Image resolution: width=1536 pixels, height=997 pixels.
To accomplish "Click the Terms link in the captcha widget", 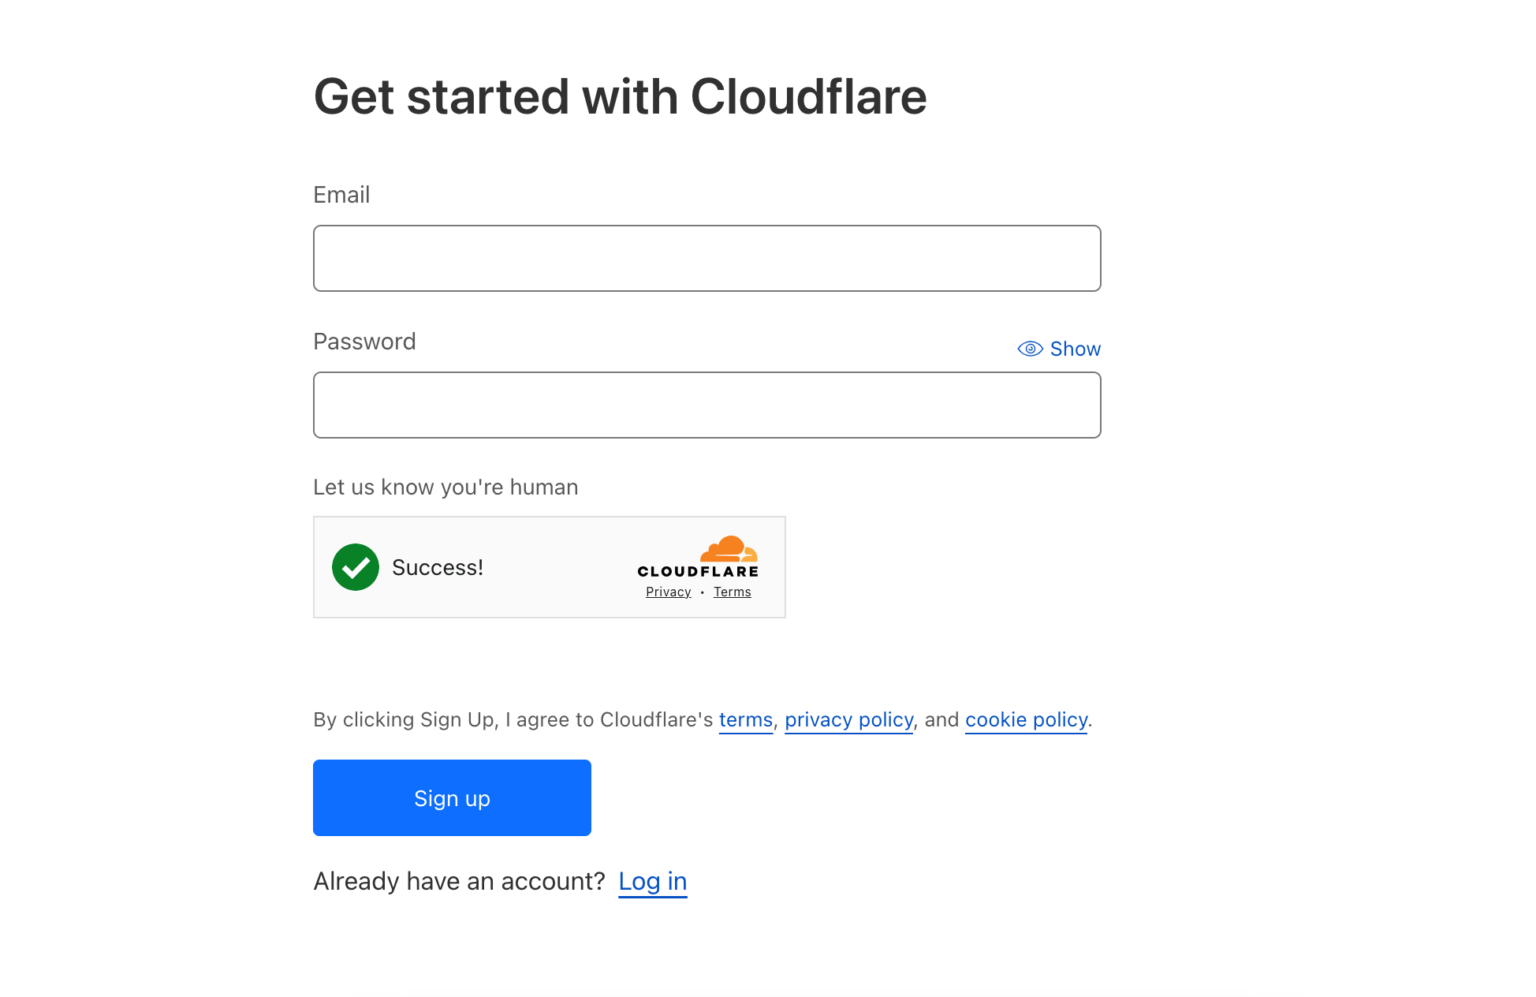I will coord(731,591).
